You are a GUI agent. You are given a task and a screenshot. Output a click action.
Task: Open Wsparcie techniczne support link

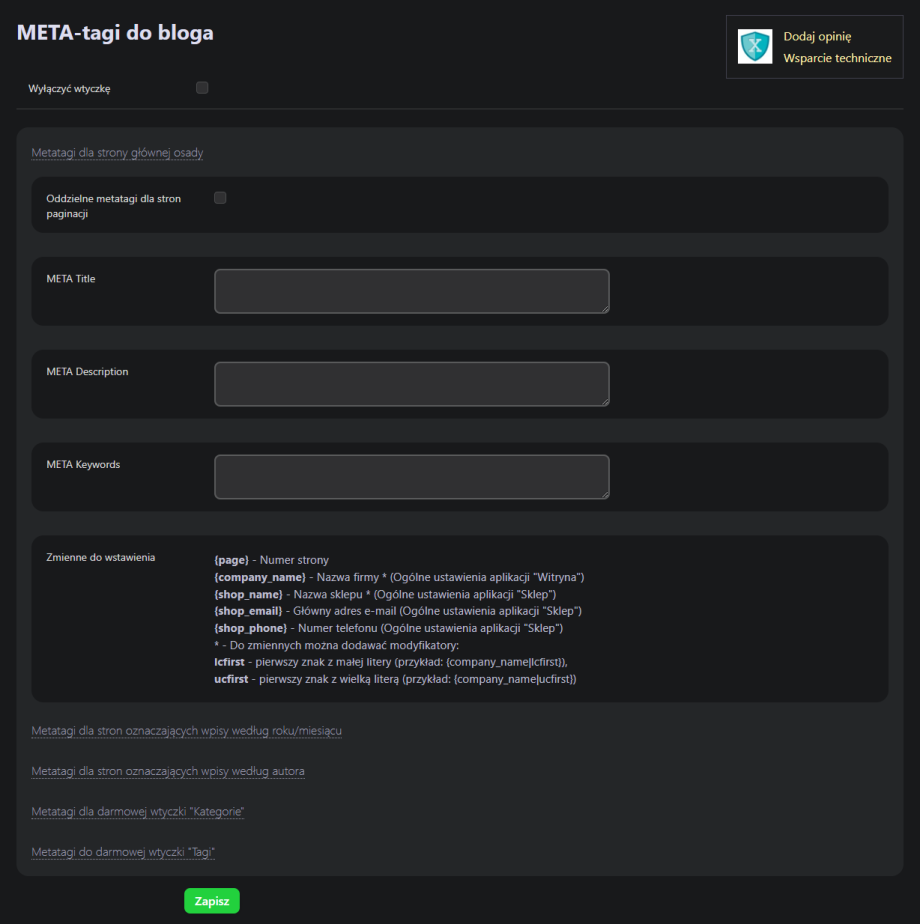(837, 58)
